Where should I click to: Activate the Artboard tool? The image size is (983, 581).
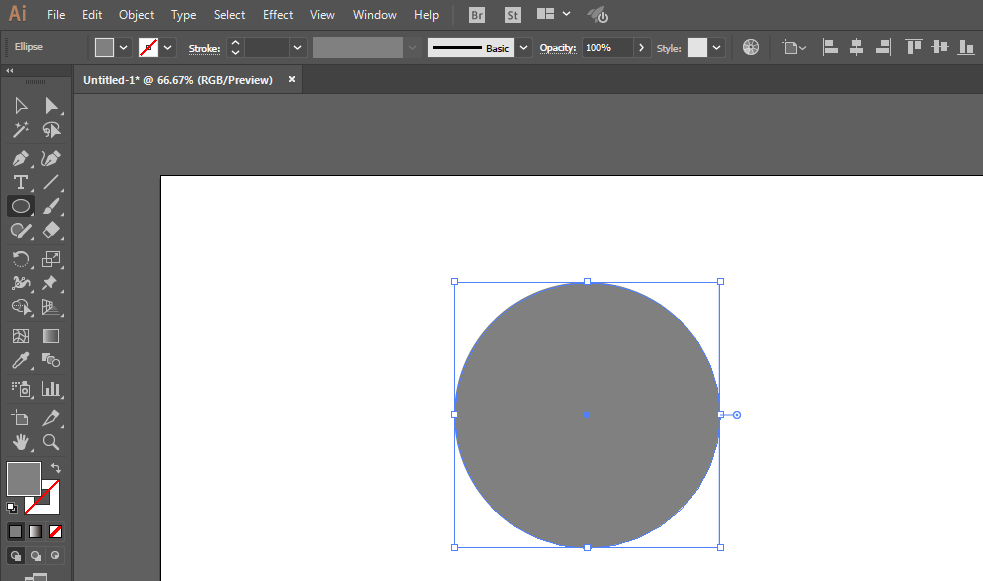21,417
